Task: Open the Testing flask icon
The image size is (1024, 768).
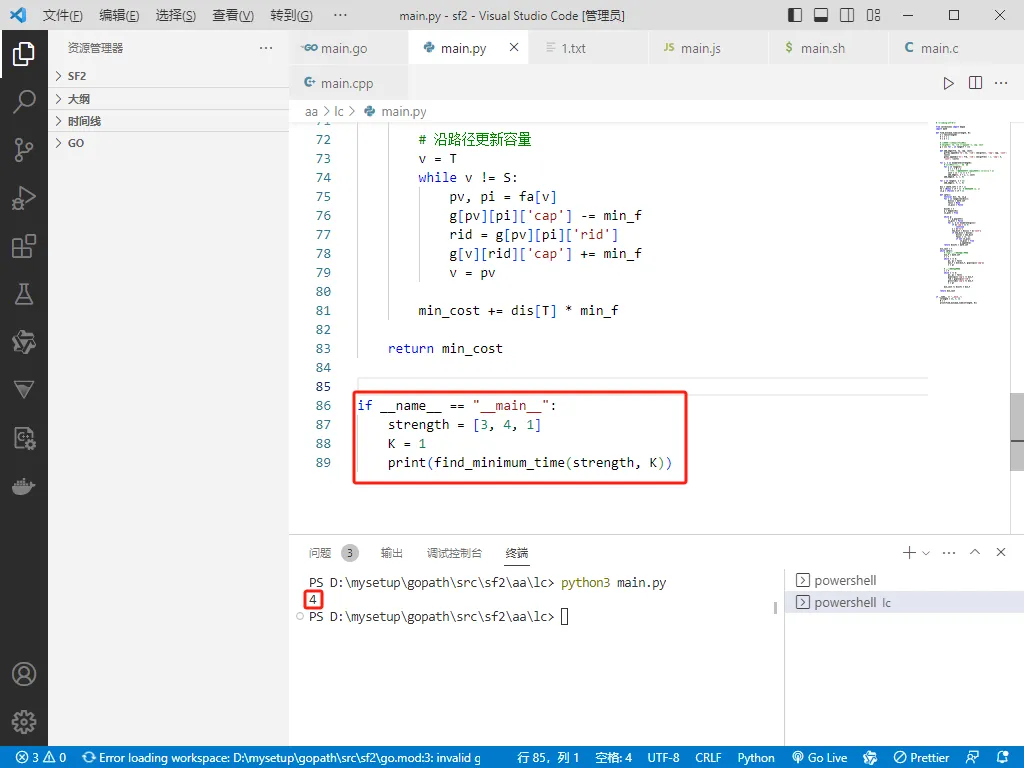Action: click(24, 294)
